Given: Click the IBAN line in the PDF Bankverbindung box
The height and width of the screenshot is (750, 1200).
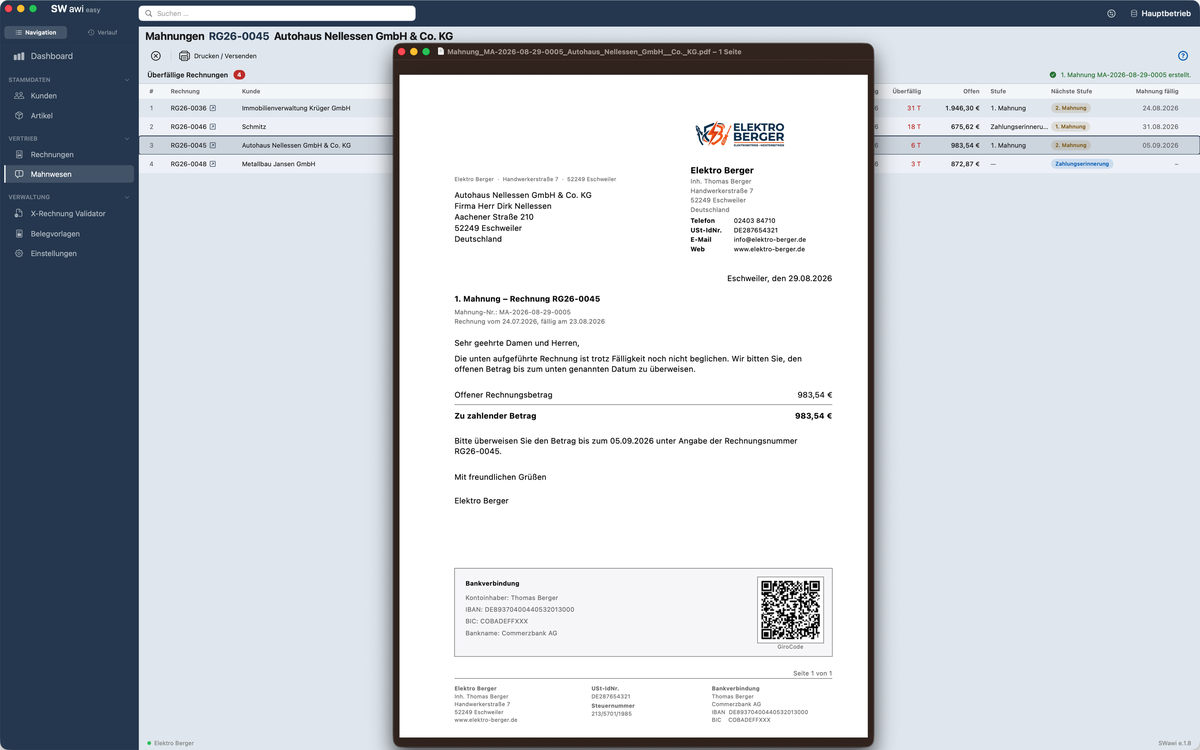Looking at the screenshot, I should [x=520, y=609].
